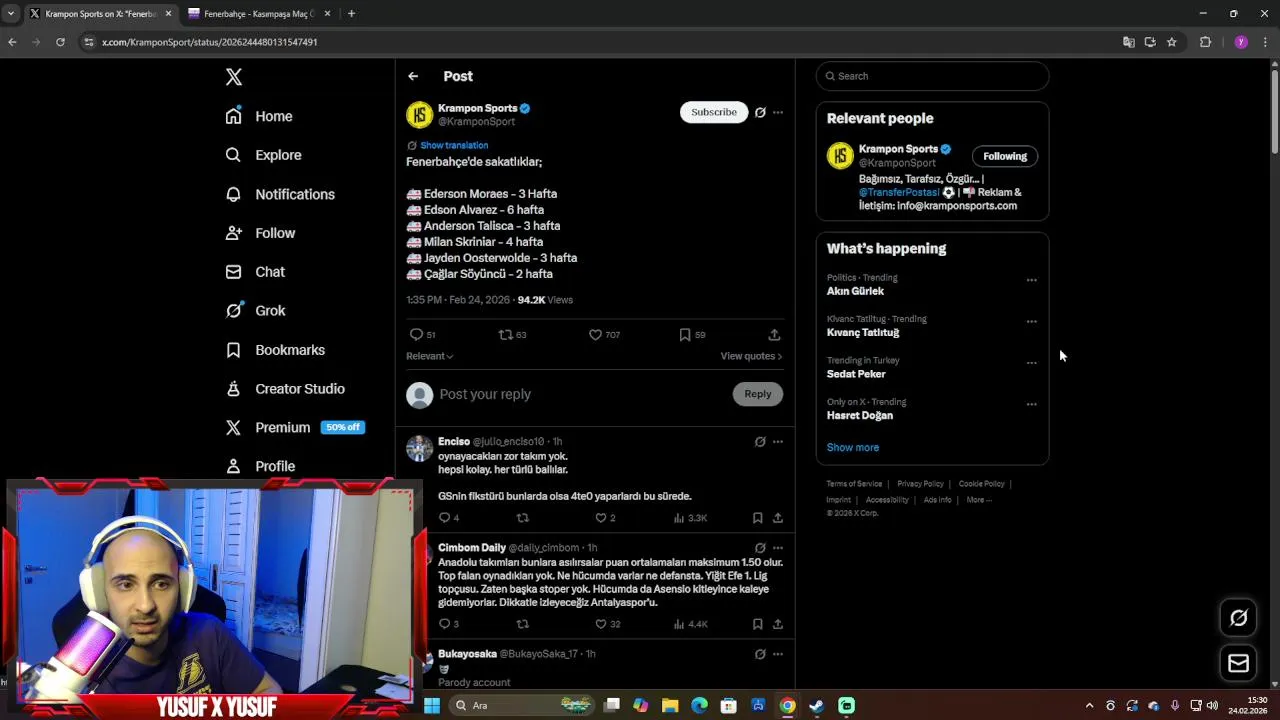Expand Relevant replies sort dropdown
This screenshot has width=1280, height=720.
(429, 356)
